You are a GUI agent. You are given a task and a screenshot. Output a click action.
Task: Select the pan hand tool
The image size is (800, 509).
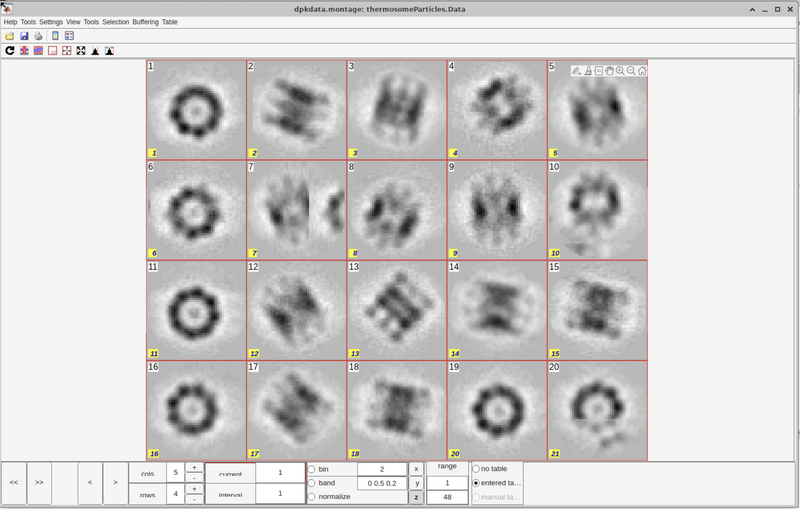(609, 71)
